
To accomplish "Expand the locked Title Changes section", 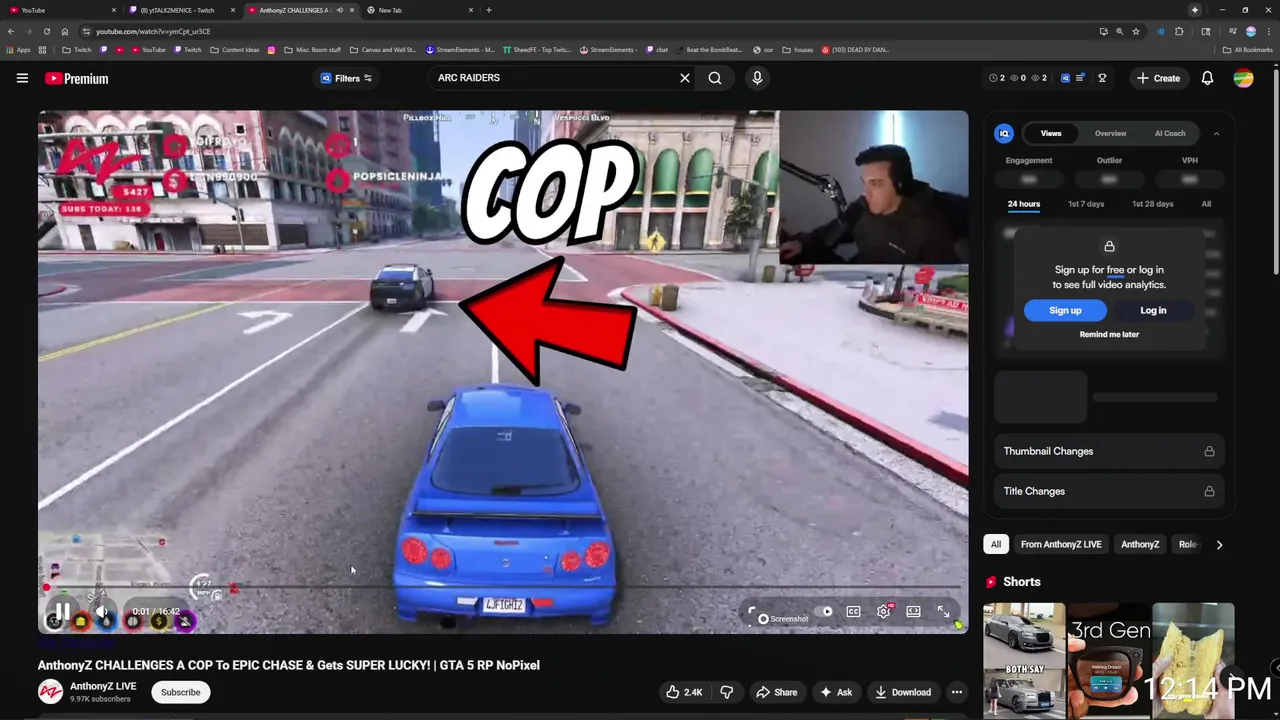I will click(1109, 491).
